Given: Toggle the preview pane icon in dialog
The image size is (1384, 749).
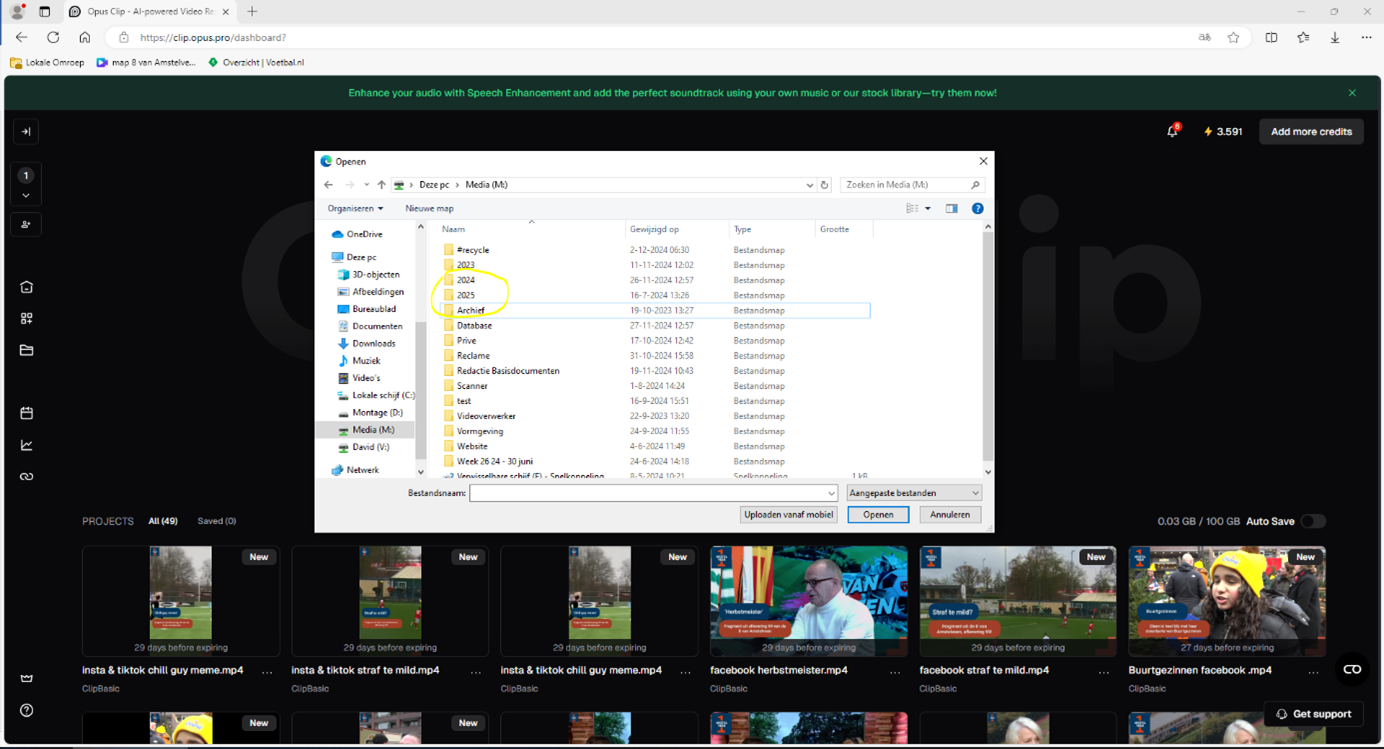Looking at the screenshot, I should pos(951,208).
